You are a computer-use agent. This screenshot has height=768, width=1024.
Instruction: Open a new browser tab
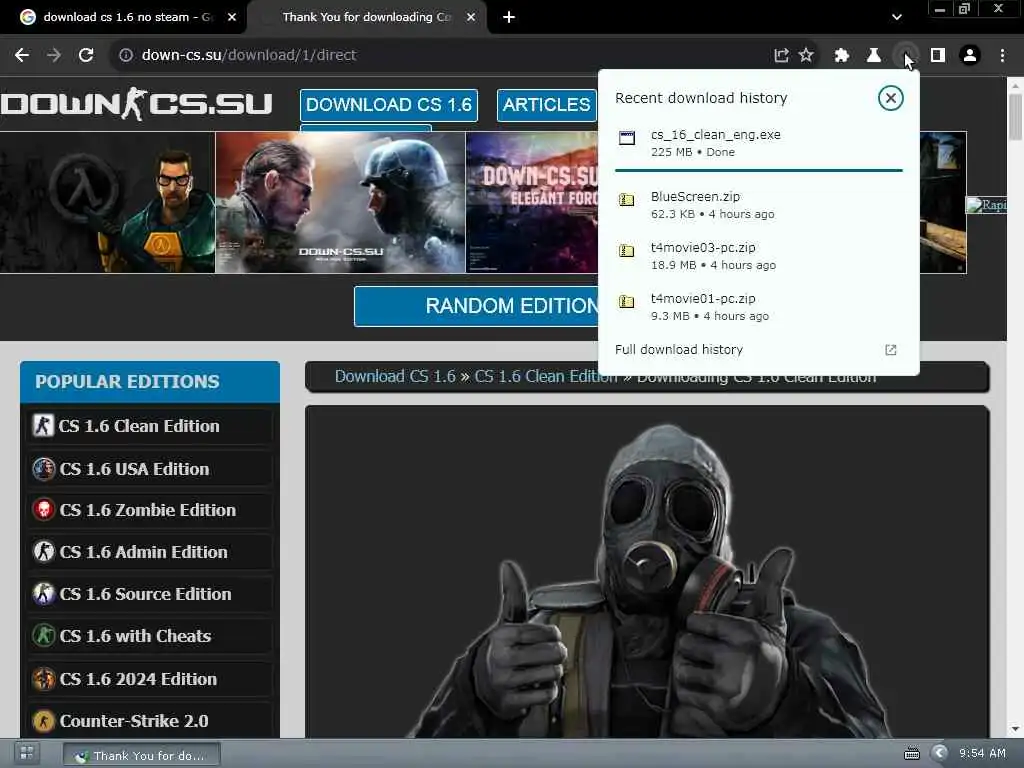[509, 18]
